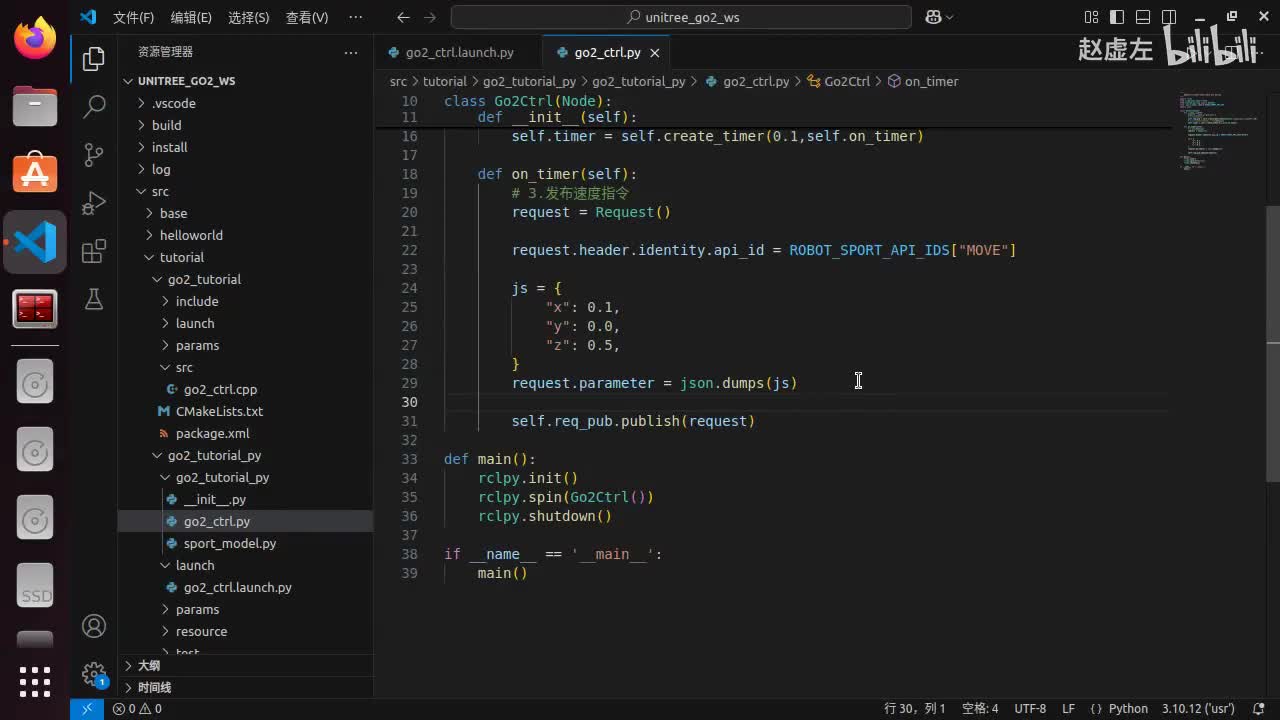Open the 查看(V) menu
1280x720 pixels.
click(307, 17)
